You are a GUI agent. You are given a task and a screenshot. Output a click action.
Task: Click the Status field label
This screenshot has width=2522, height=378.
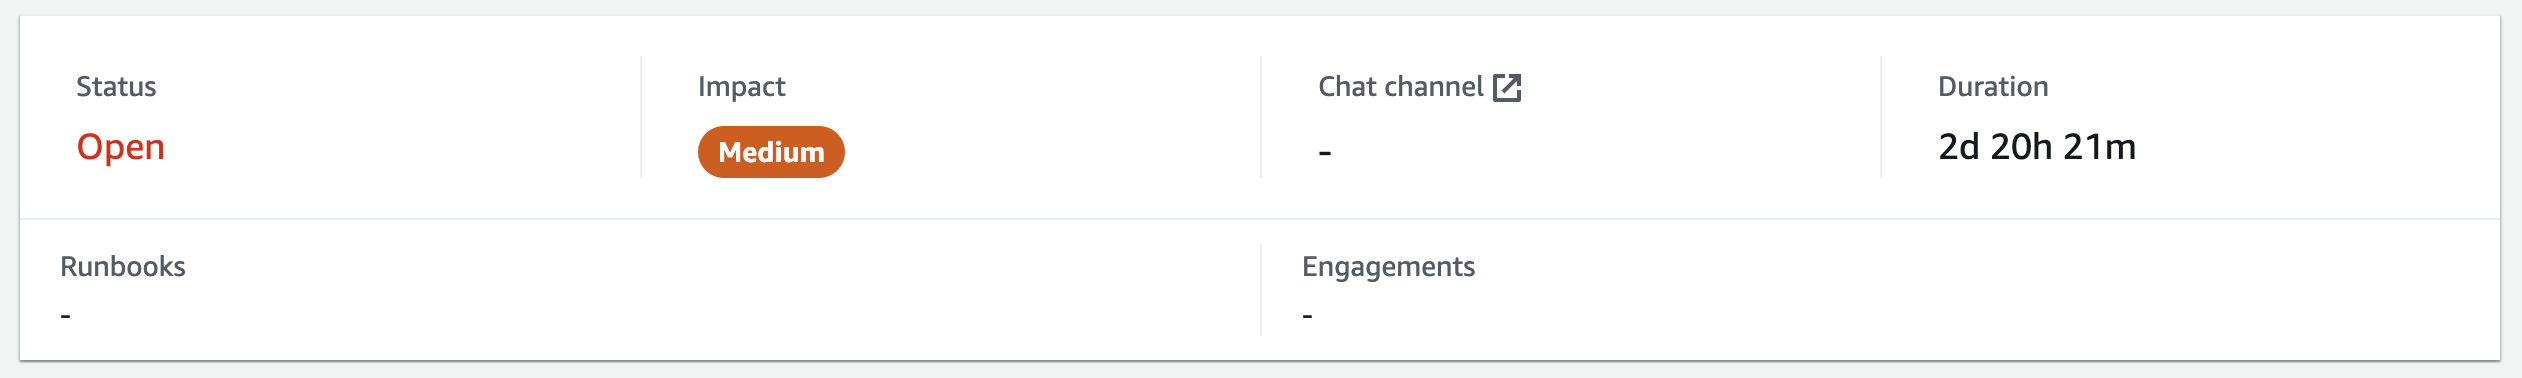(x=116, y=87)
